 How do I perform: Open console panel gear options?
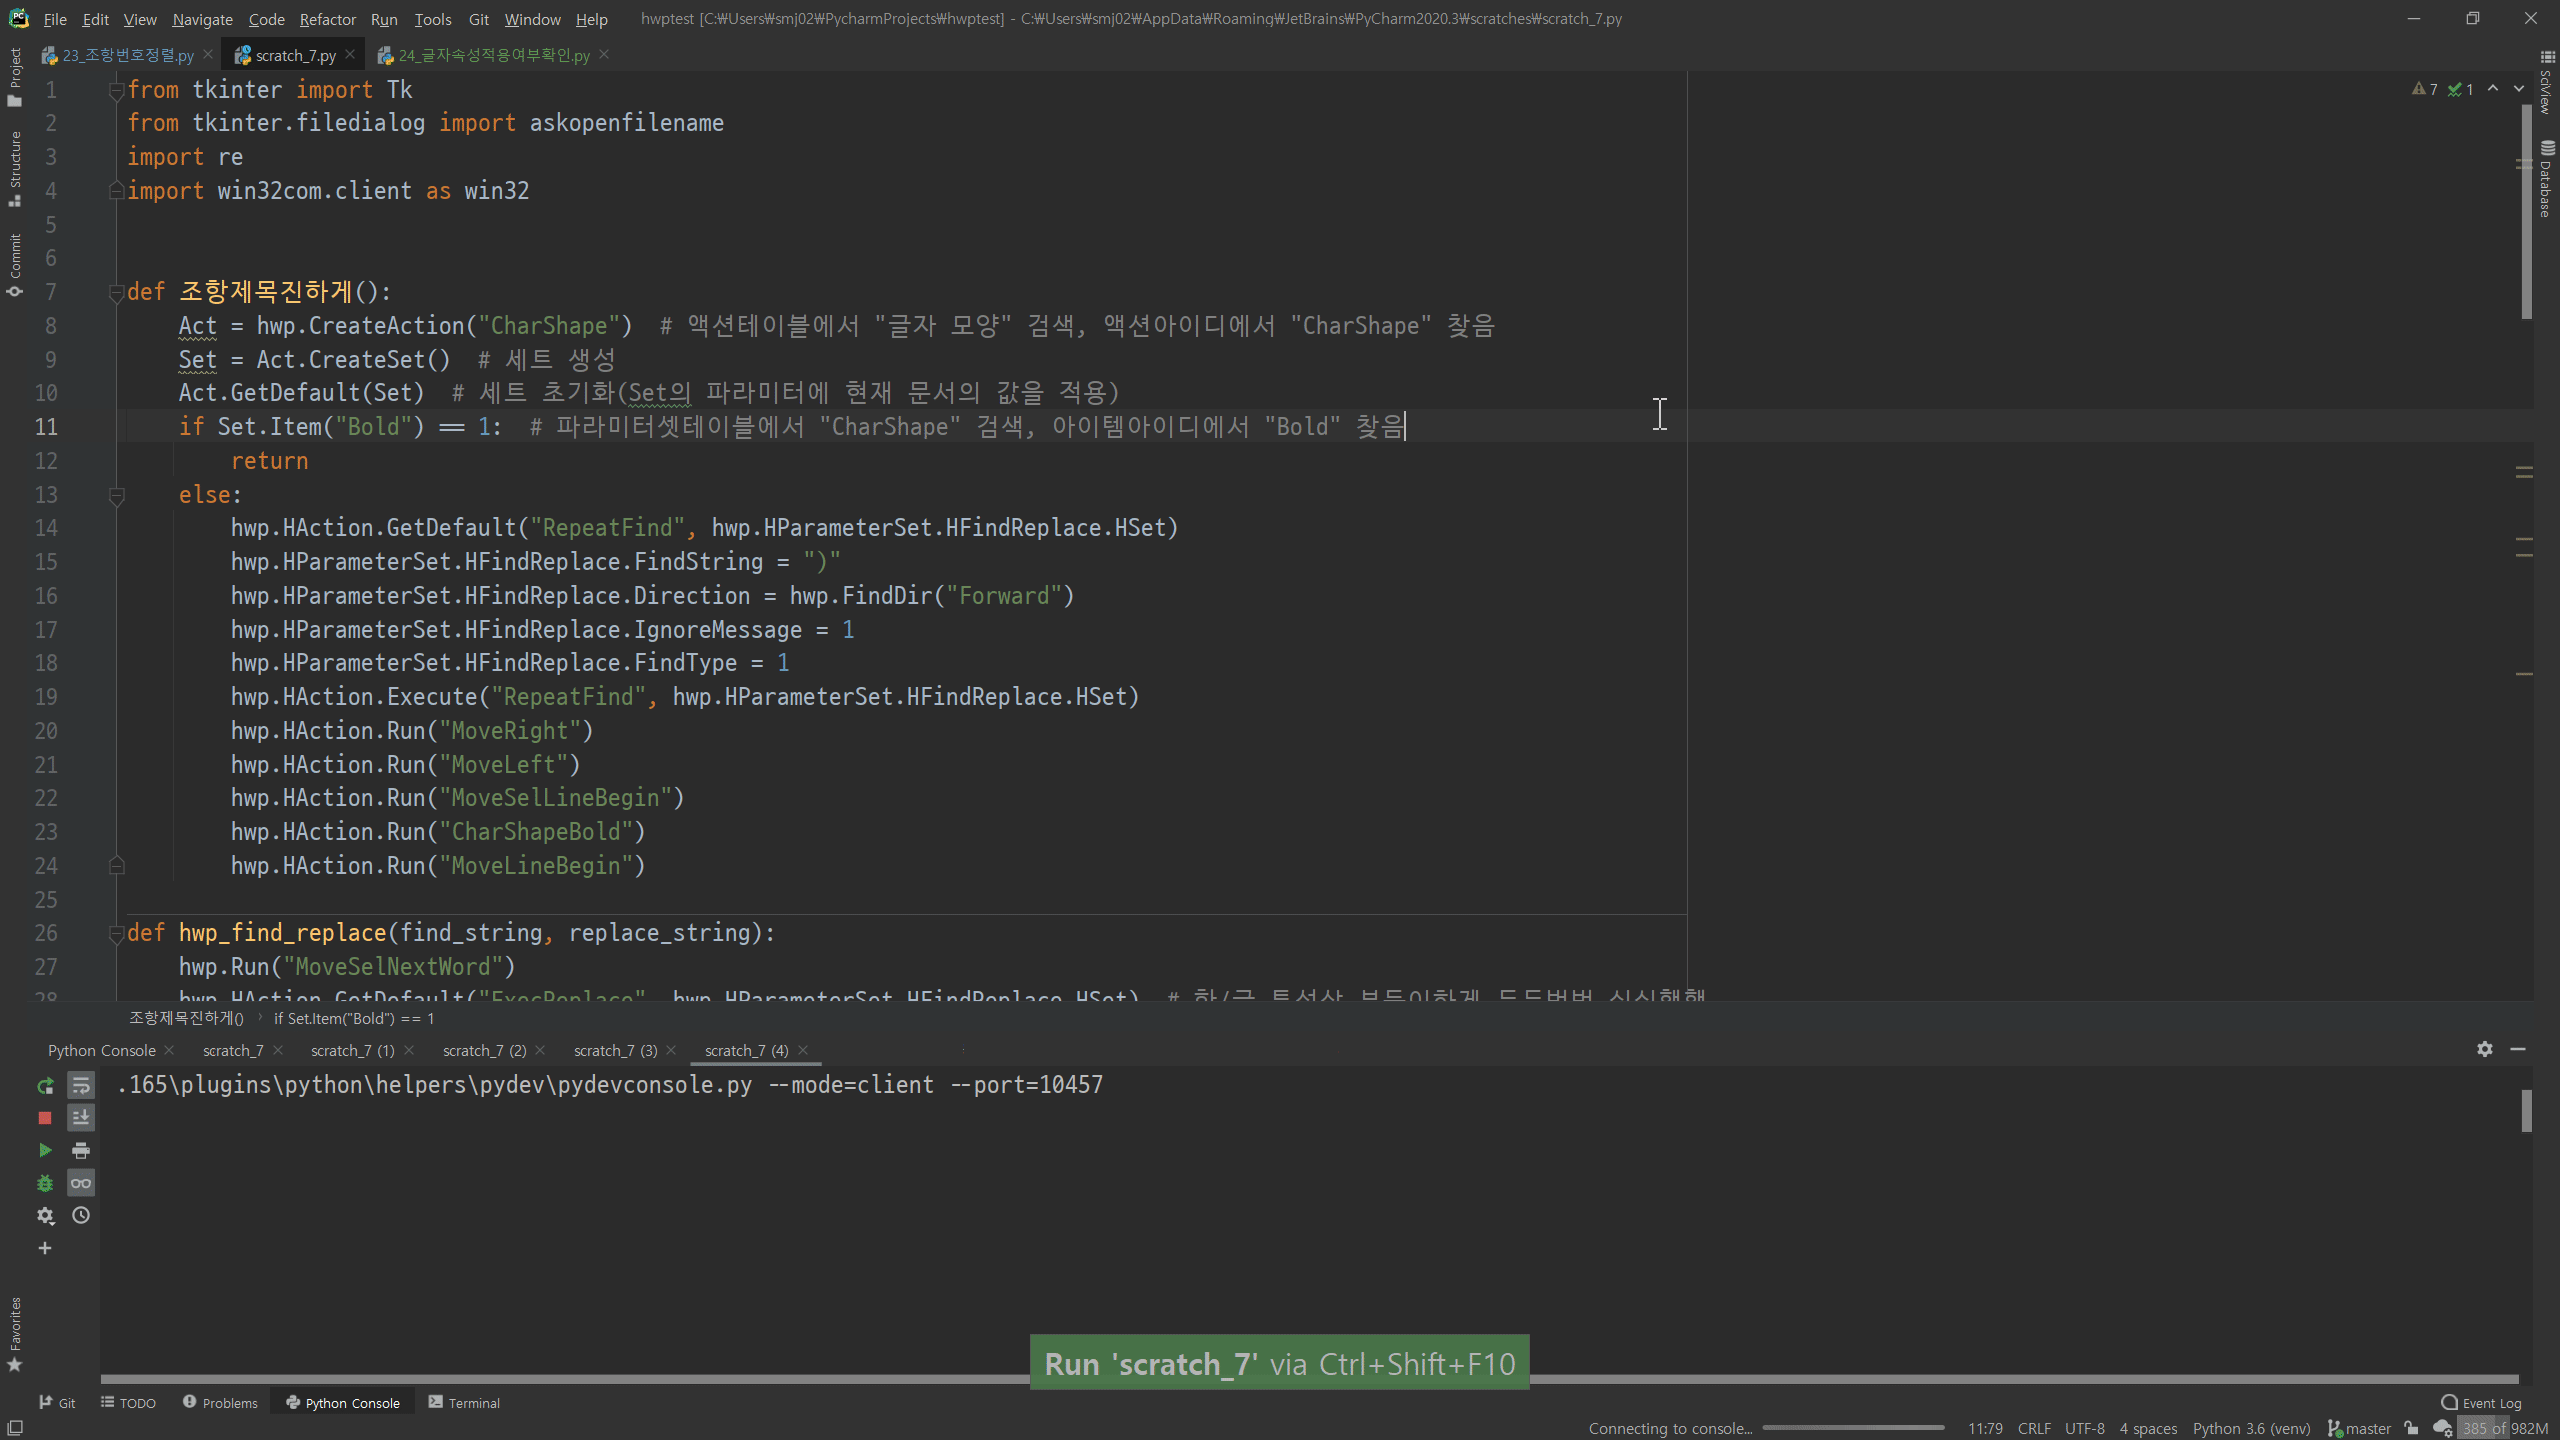coord(2485,1049)
